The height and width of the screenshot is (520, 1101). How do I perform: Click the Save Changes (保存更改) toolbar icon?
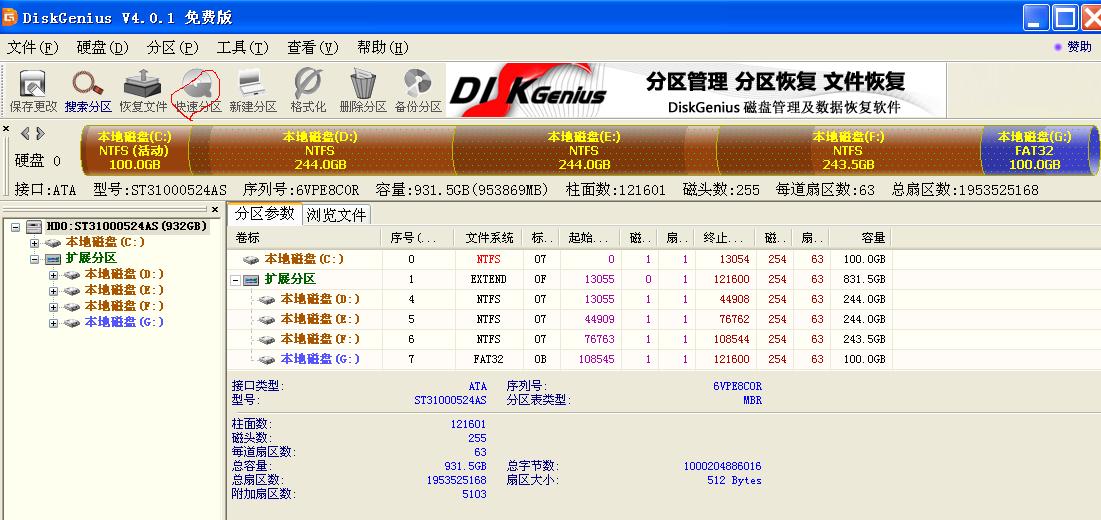(32, 91)
